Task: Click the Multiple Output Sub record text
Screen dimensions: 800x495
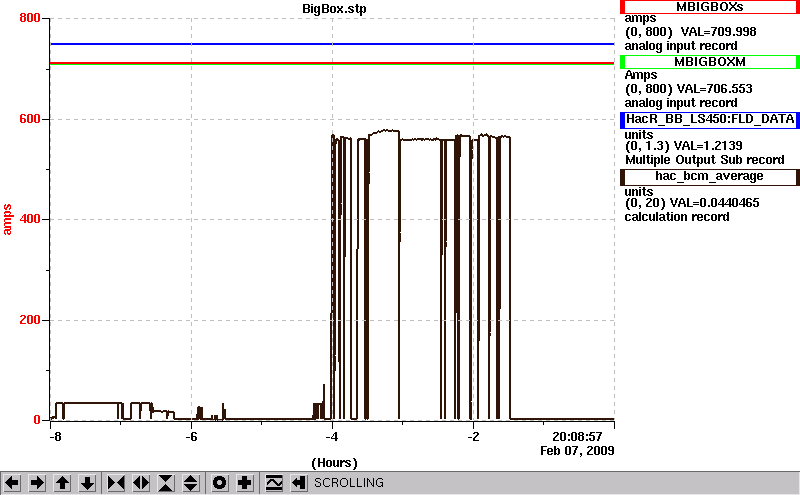Action: [x=705, y=160]
